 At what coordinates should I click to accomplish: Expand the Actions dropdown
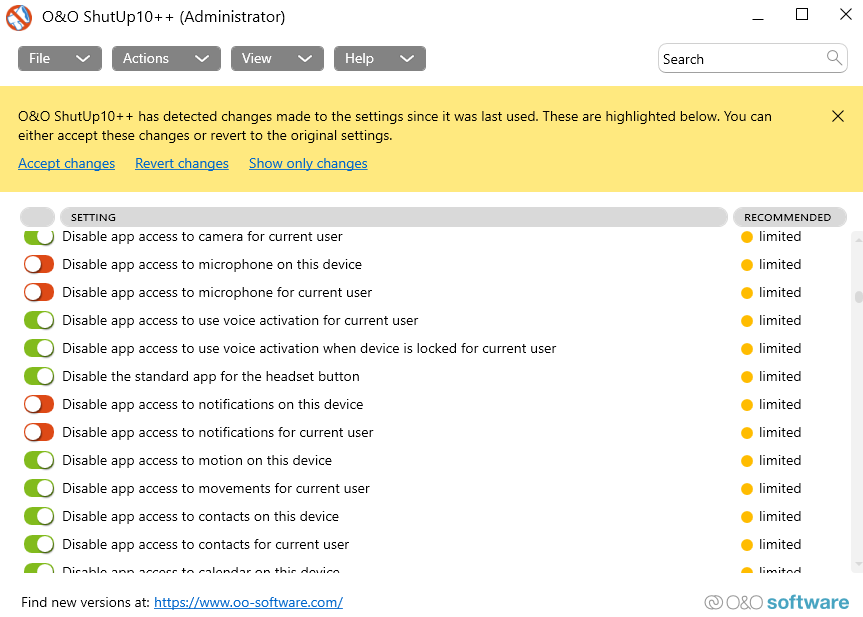point(166,58)
